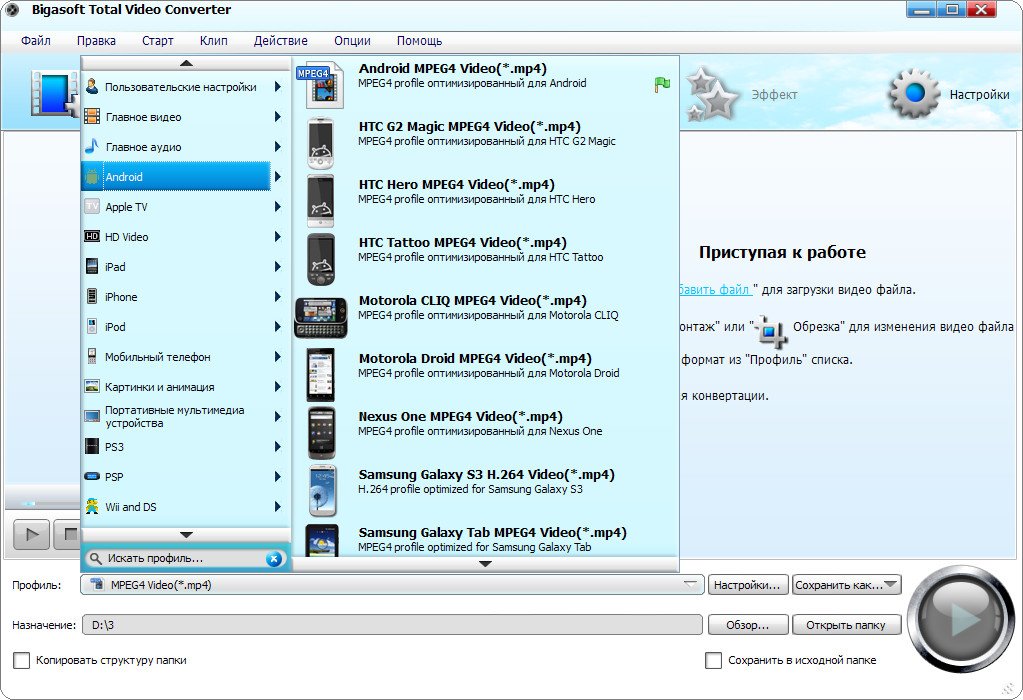Click the Nexus One phone icon
1023x700 pixels.
tap(320, 432)
